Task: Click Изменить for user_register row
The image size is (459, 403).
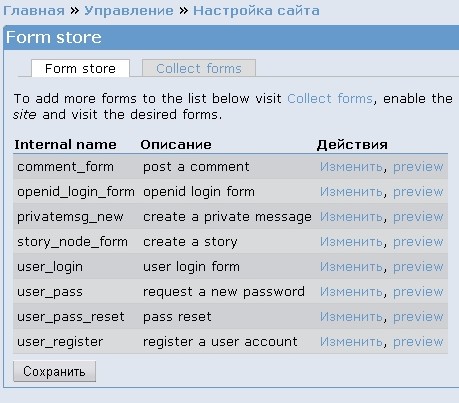Action: click(x=351, y=342)
